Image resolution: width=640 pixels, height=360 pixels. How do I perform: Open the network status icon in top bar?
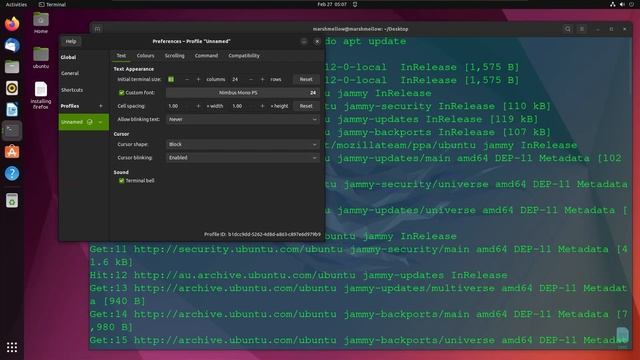coord(613,4)
